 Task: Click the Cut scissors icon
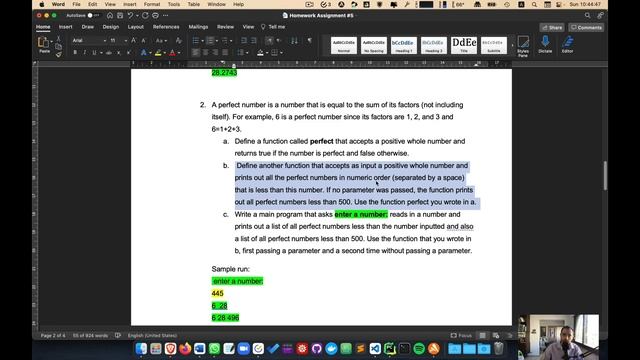pos(58,38)
